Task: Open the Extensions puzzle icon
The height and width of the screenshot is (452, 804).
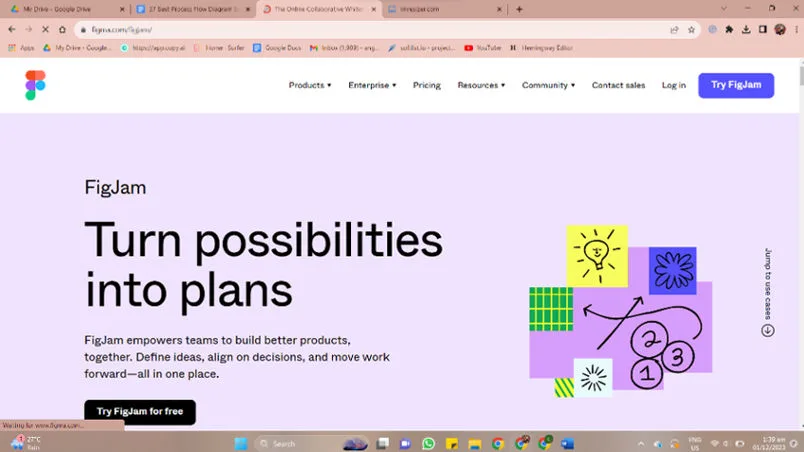Action: (729, 30)
